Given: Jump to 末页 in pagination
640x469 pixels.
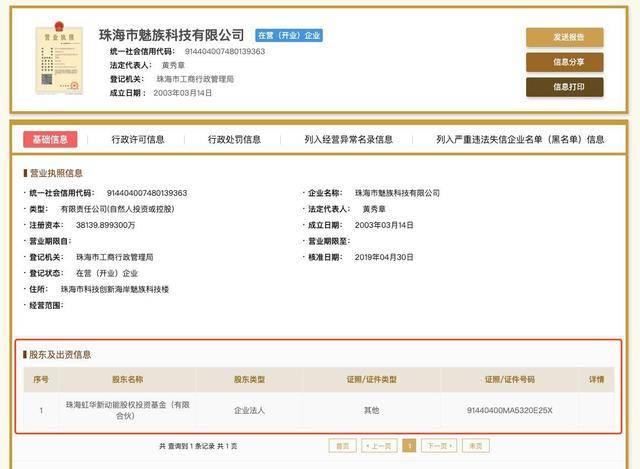Looking at the screenshot, I should tap(476, 446).
